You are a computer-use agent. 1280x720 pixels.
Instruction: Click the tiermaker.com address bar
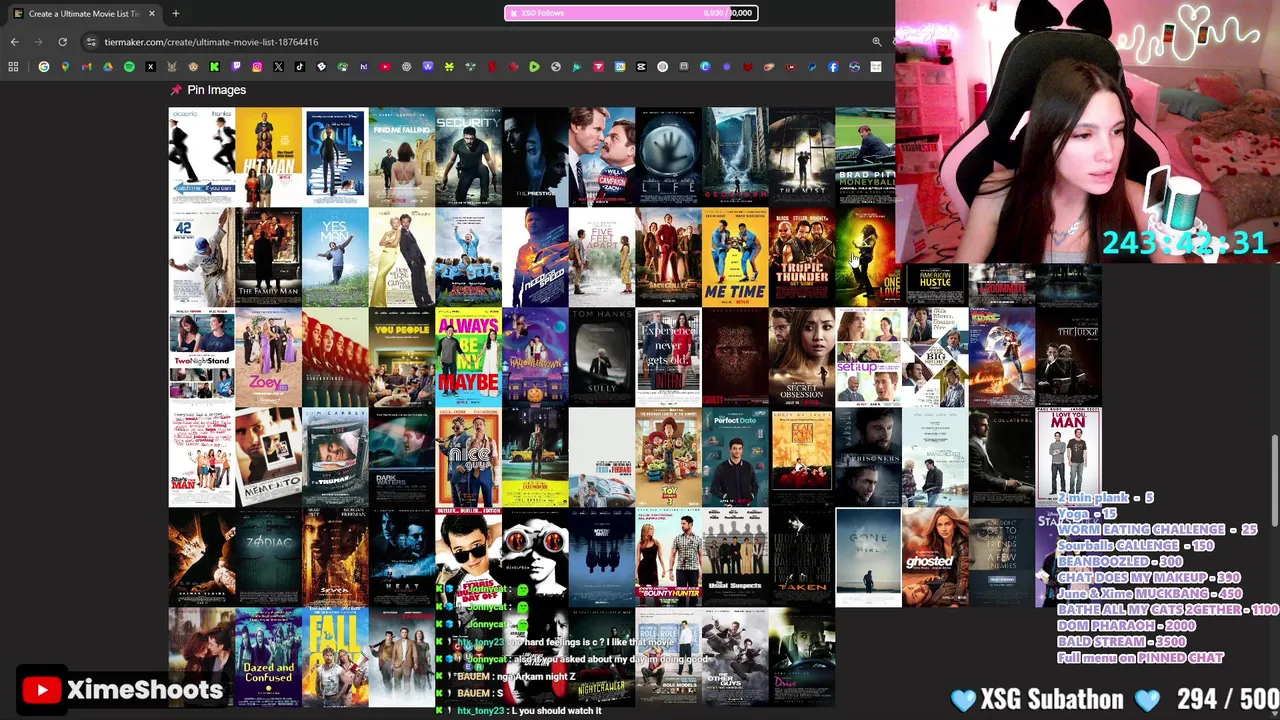coord(480,42)
